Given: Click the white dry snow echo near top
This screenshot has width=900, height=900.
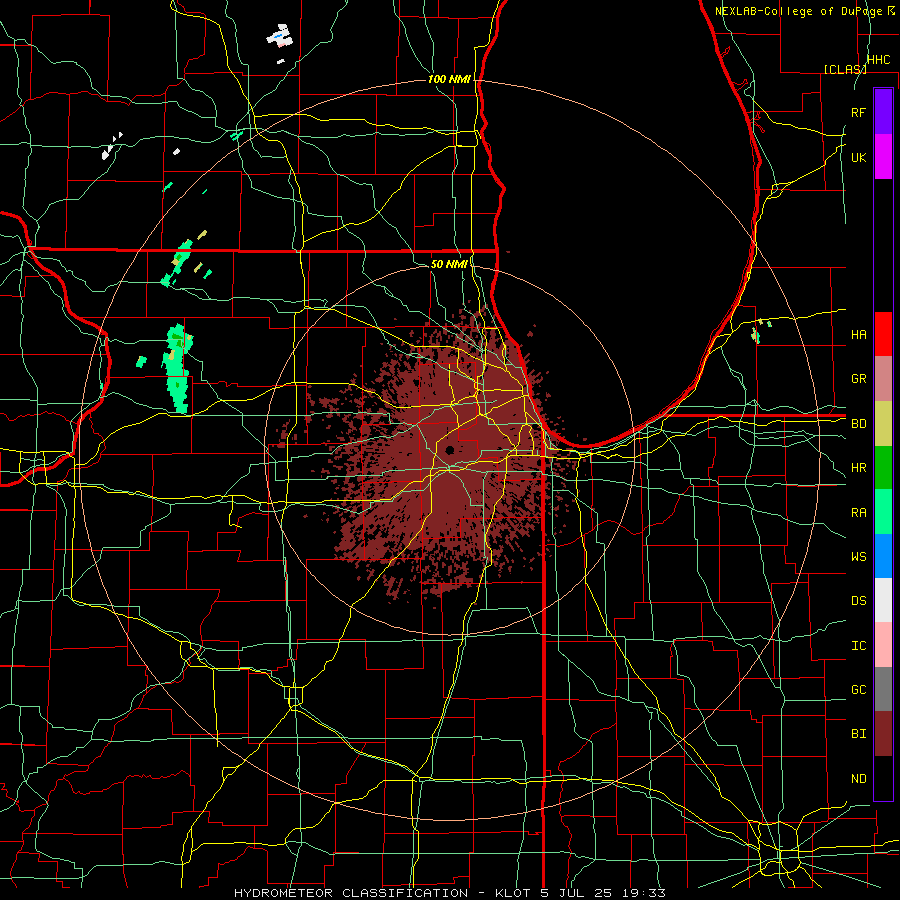Looking at the screenshot, I should pyautogui.click(x=280, y=37).
